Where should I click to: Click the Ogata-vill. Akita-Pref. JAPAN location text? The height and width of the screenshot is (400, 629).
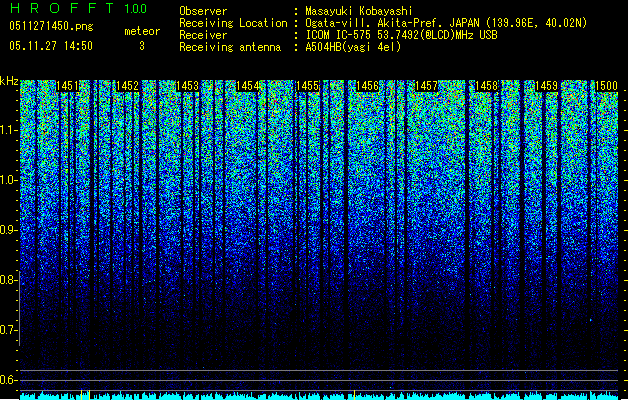pos(446,23)
